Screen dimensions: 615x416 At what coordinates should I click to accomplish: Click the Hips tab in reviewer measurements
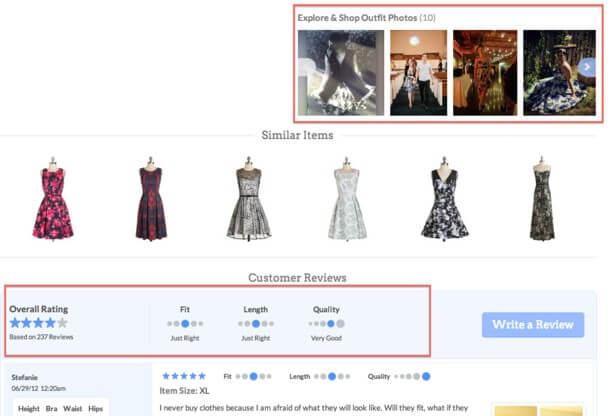96,409
